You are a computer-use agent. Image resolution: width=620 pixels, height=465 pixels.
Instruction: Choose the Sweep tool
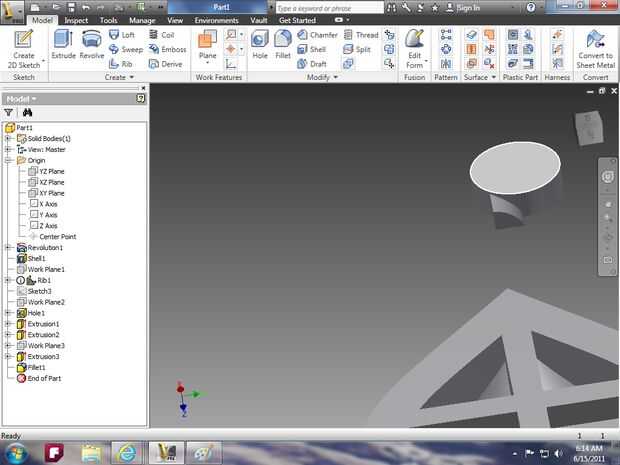click(126, 49)
